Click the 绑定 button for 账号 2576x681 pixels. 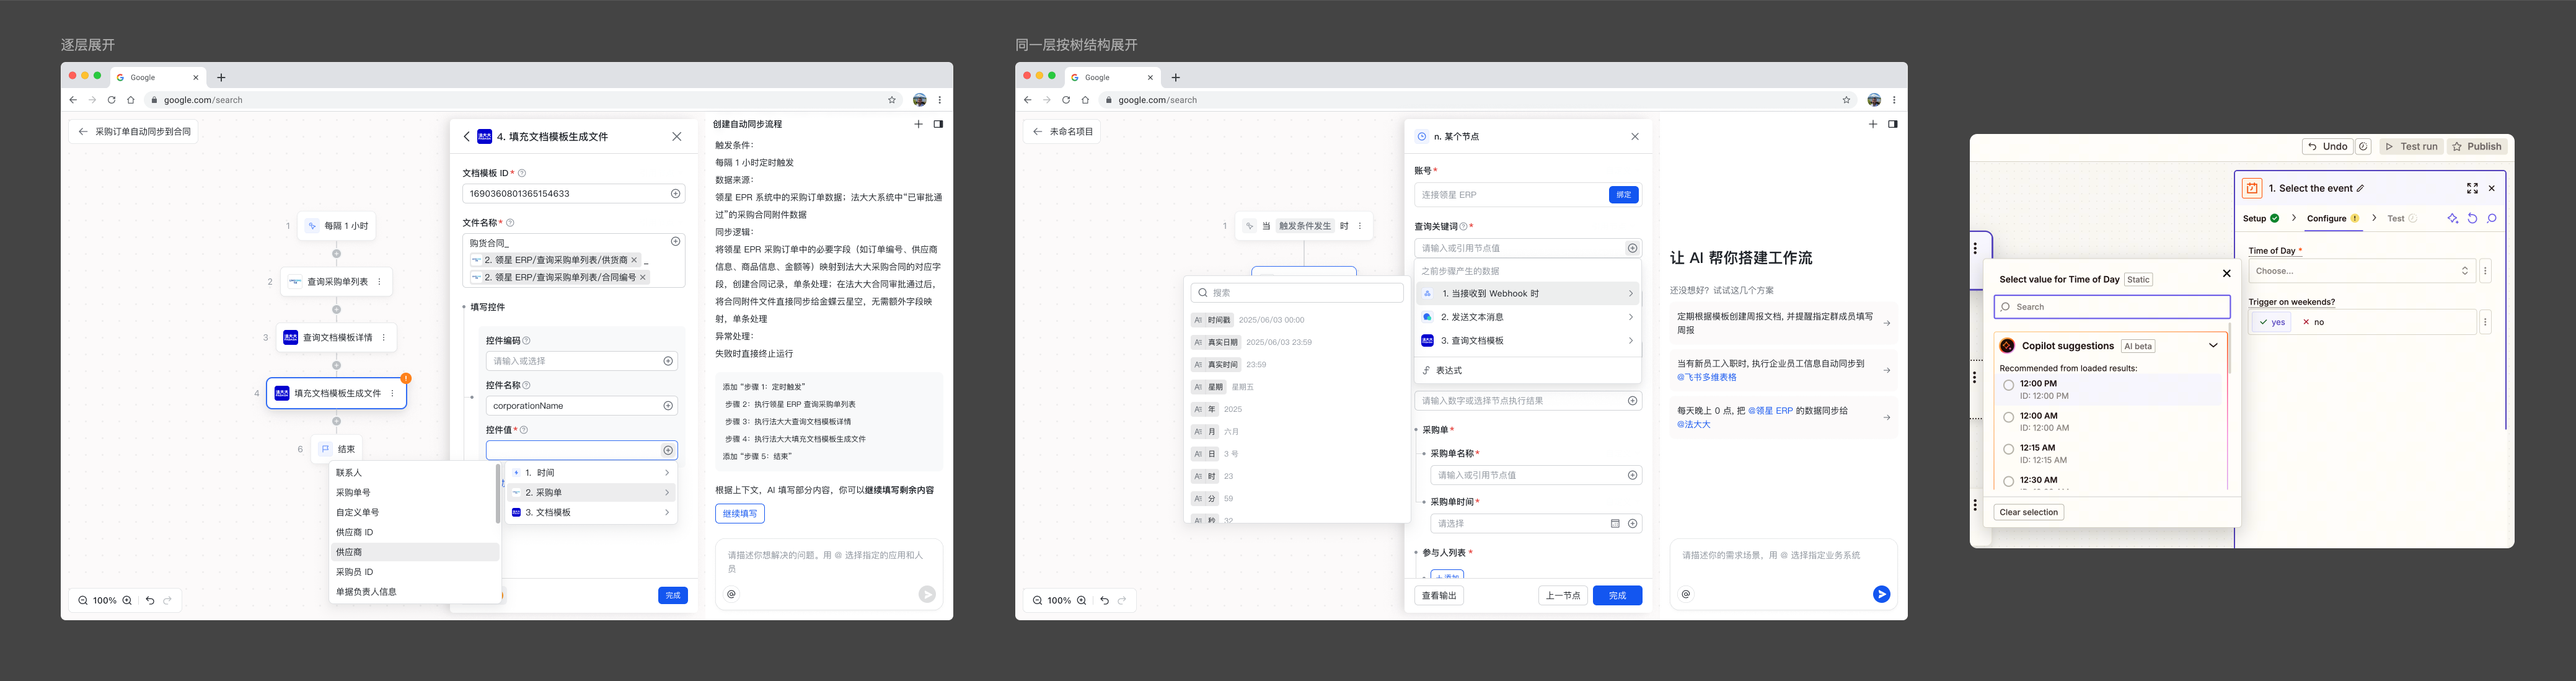tap(1624, 195)
